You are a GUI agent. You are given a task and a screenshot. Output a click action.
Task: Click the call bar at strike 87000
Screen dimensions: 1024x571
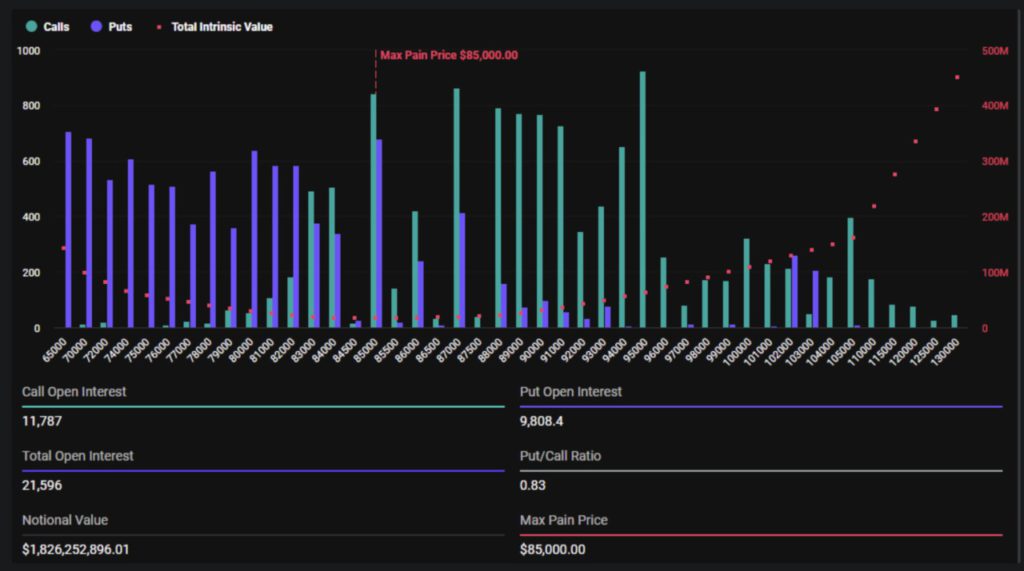[456, 208]
